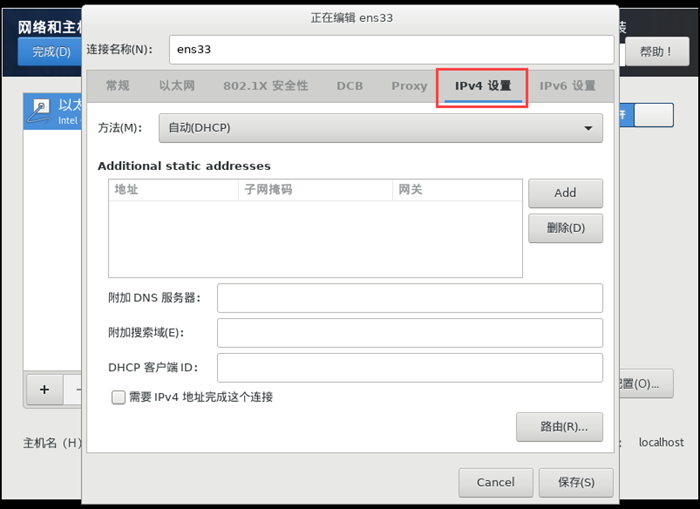700x509 pixels.
Task: Toggle the network connection on/off switch
Action: [652, 114]
